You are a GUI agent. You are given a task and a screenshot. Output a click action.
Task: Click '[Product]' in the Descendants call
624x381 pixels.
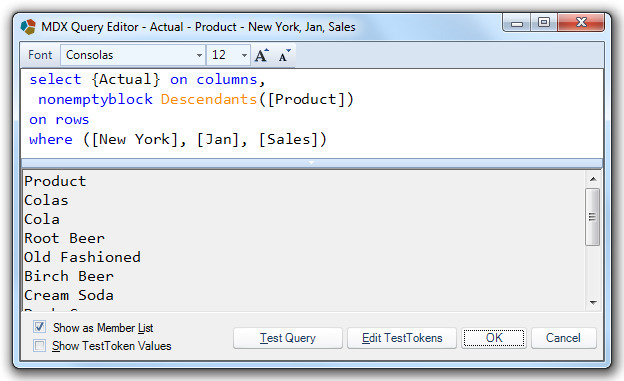pyautogui.click(x=306, y=100)
